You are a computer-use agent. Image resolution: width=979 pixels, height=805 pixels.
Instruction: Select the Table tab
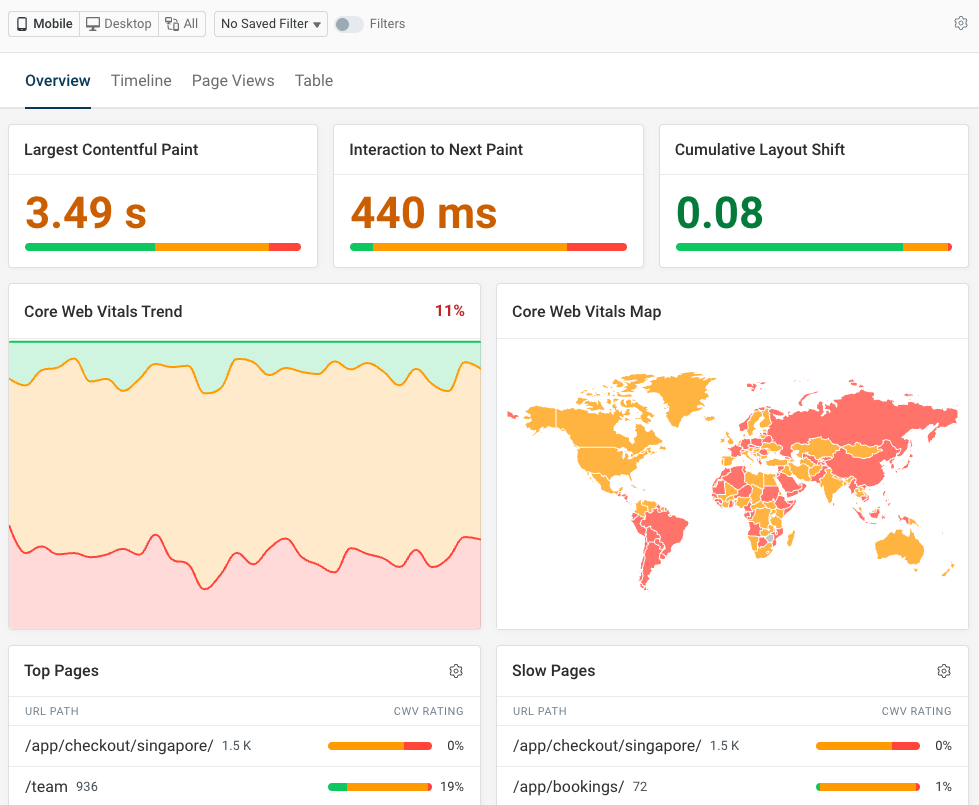313,80
